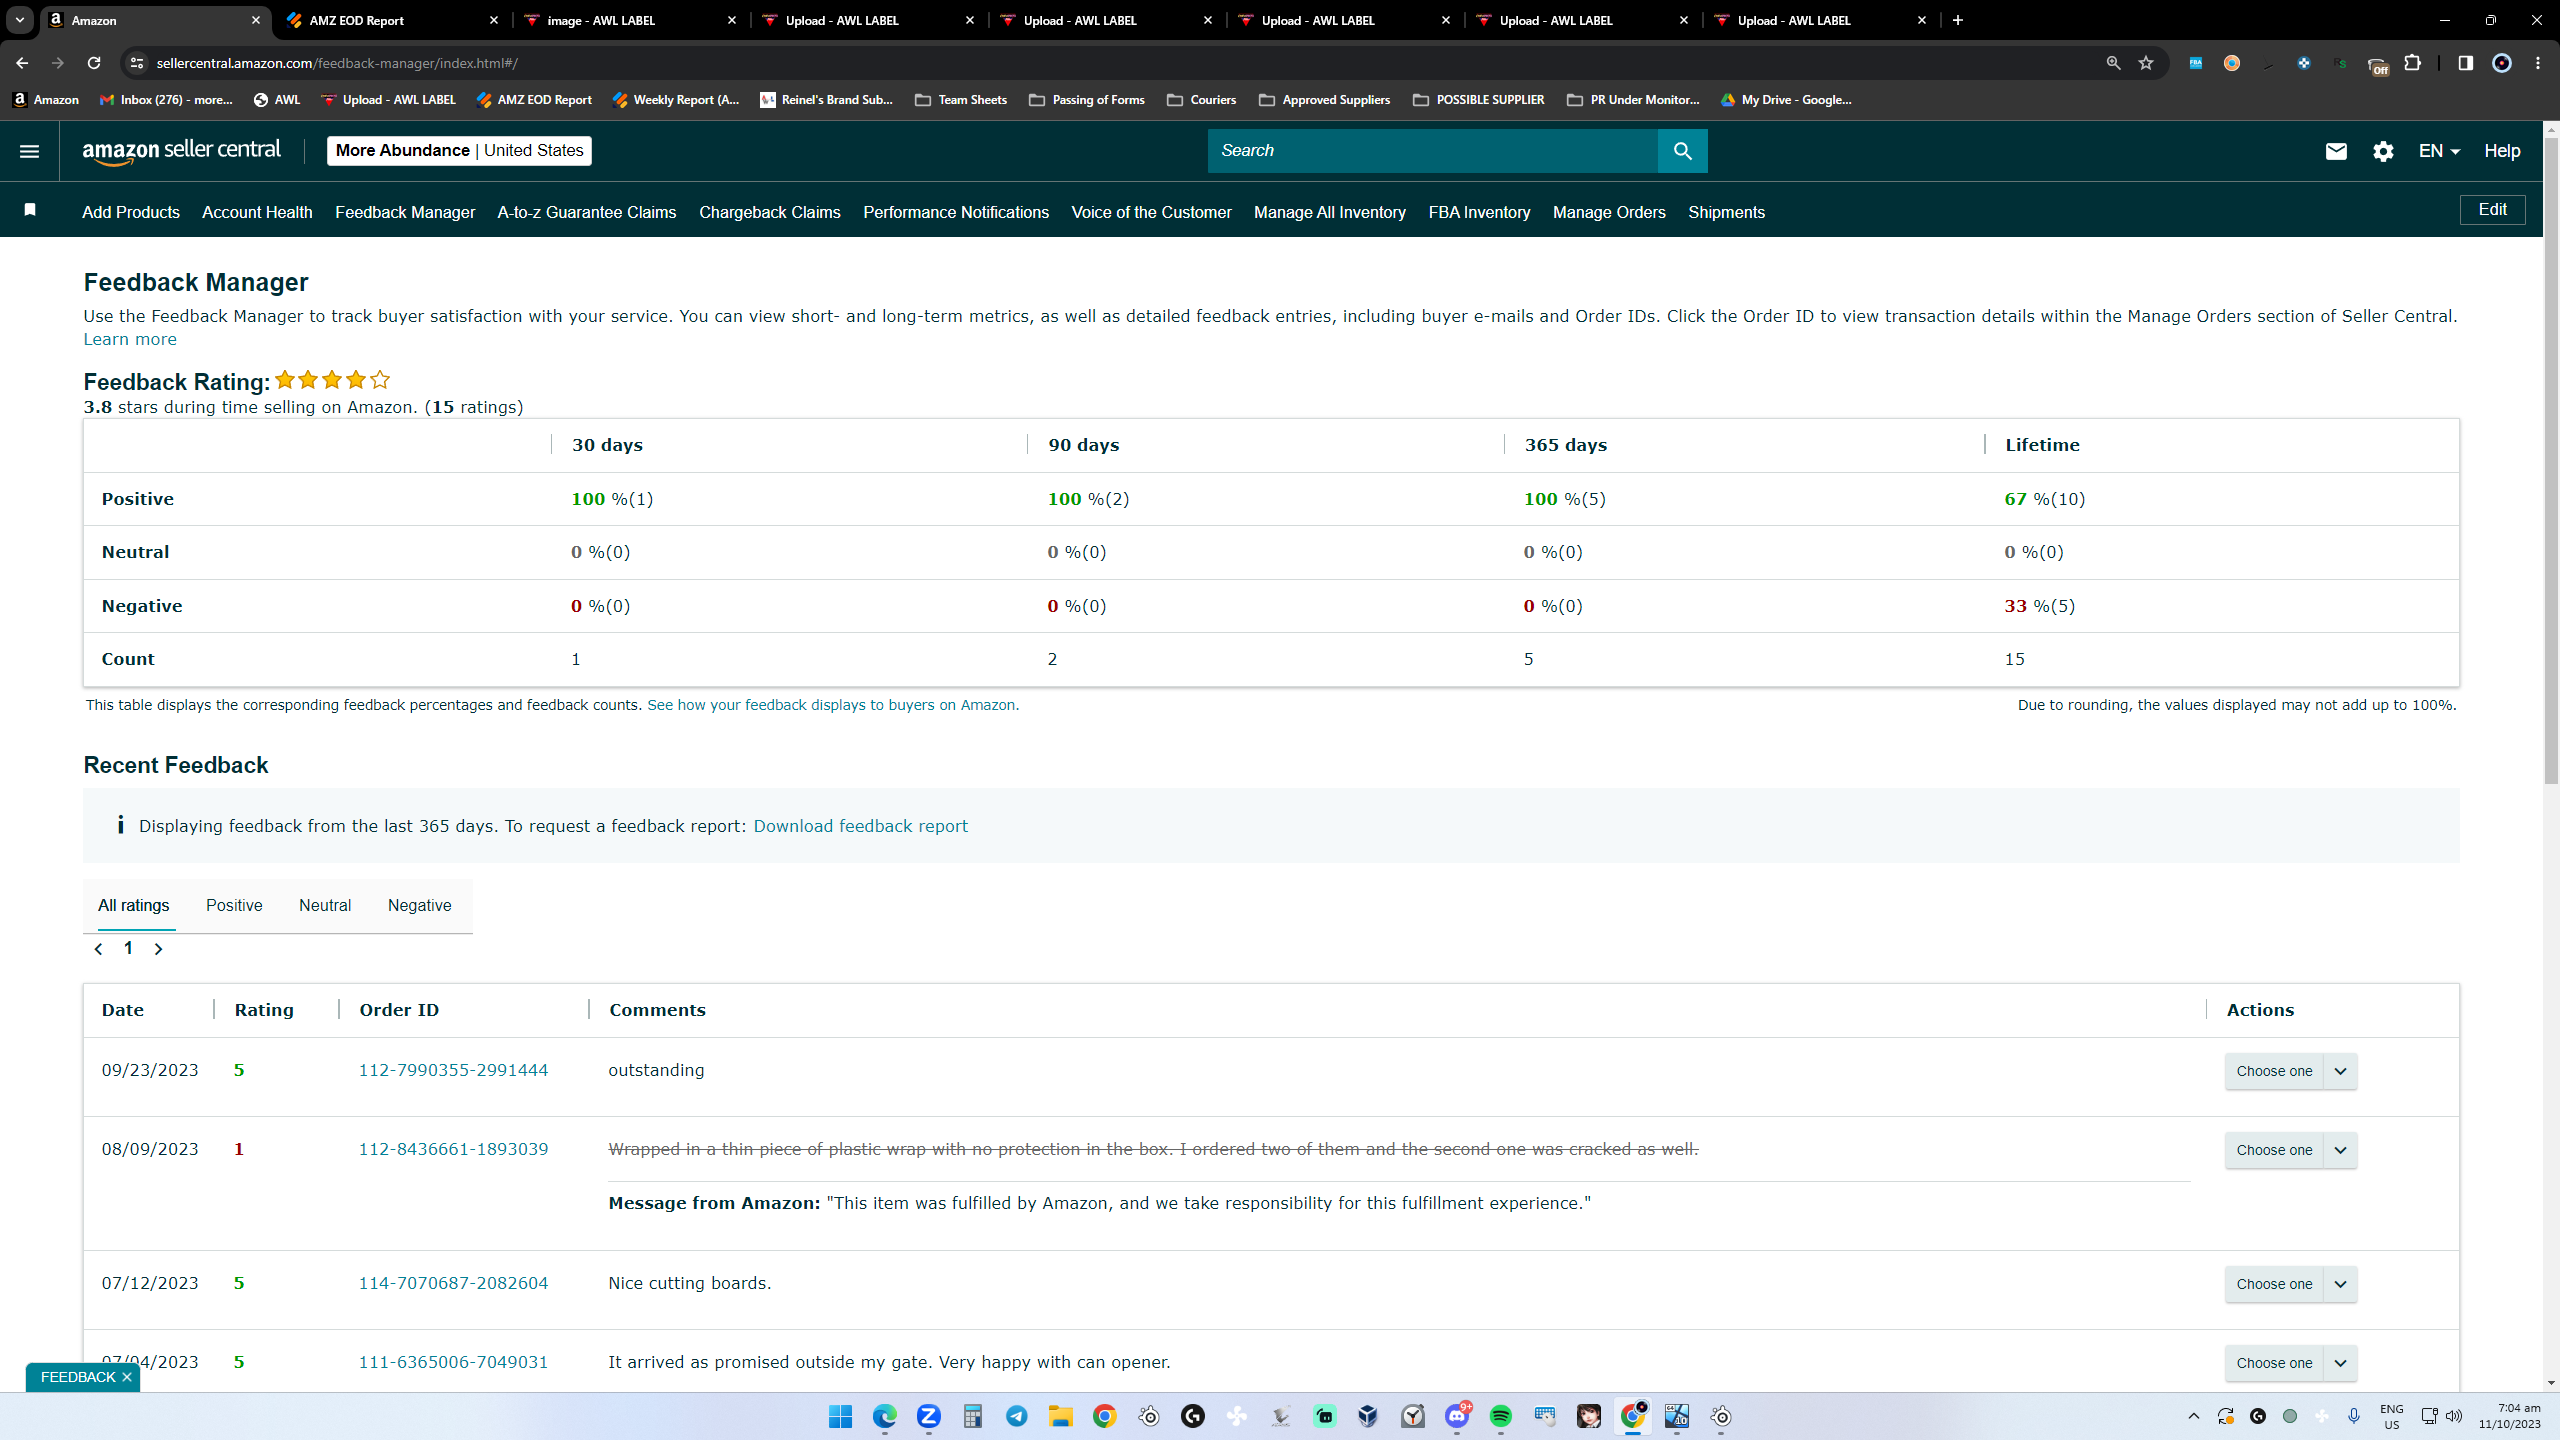The width and height of the screenshot is (2560, 1440).
Task: Open the Seller Central messages envelope
Action: point(2336,151)
